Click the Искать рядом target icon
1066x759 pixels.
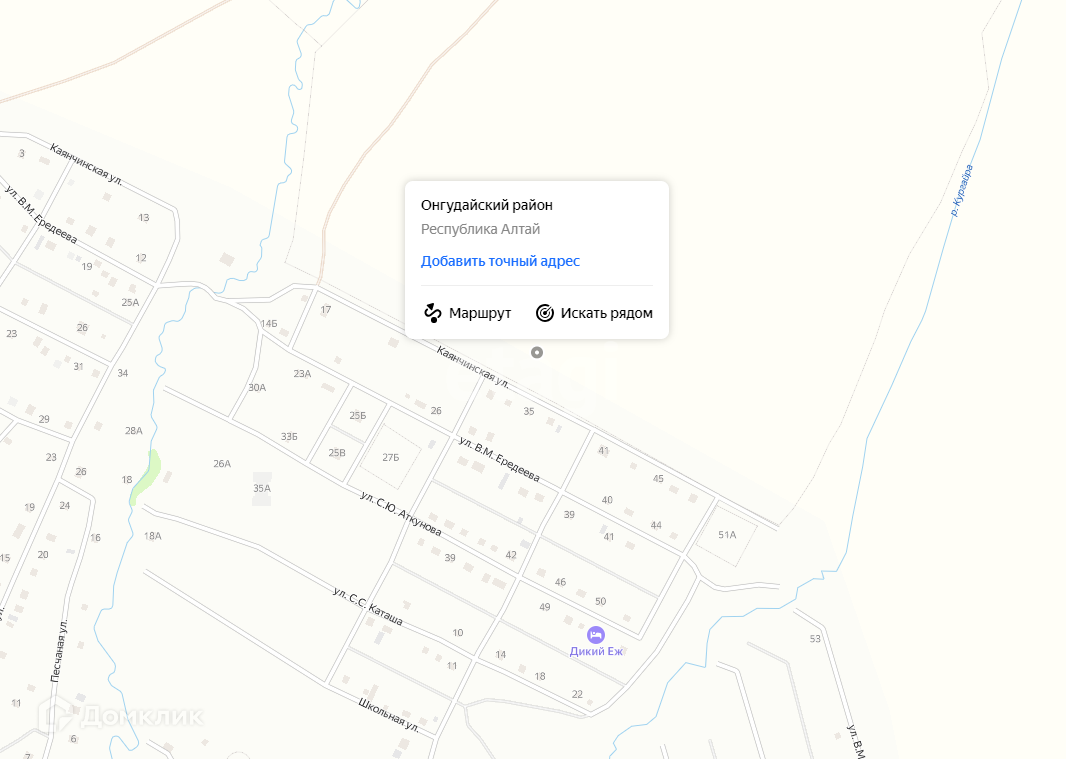pos(545,313)
